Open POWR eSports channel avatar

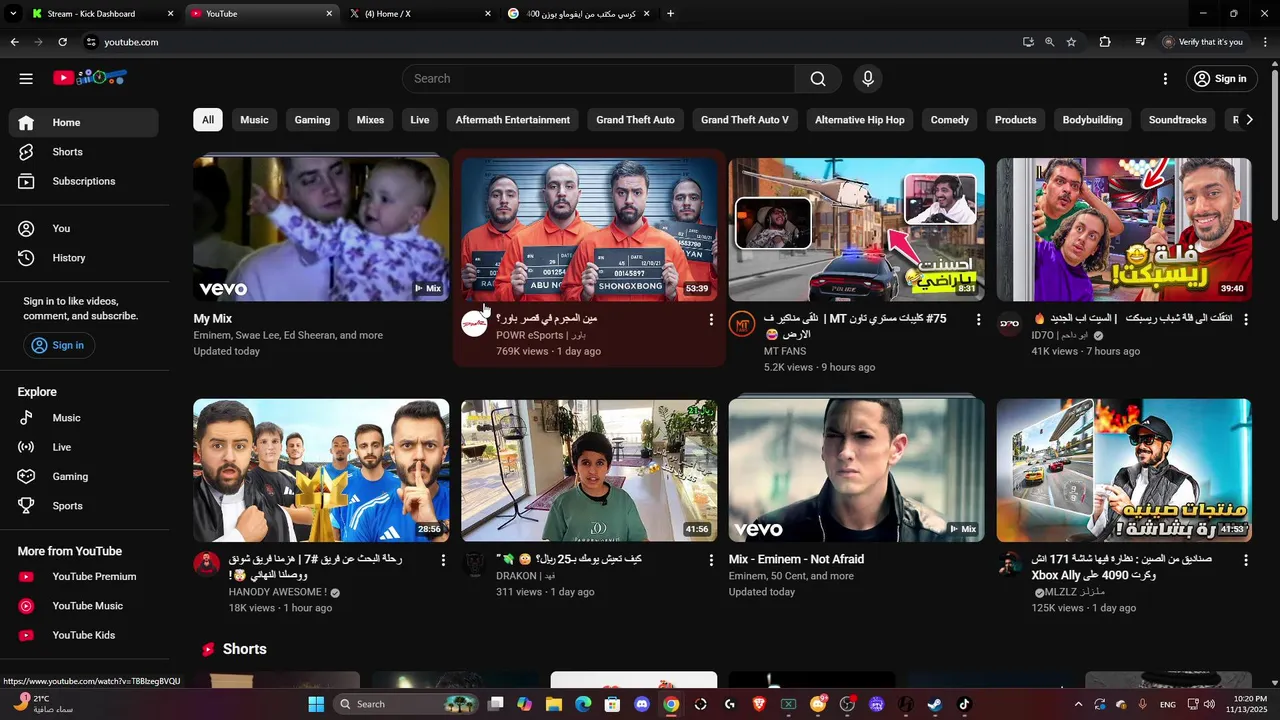[474, 324]
